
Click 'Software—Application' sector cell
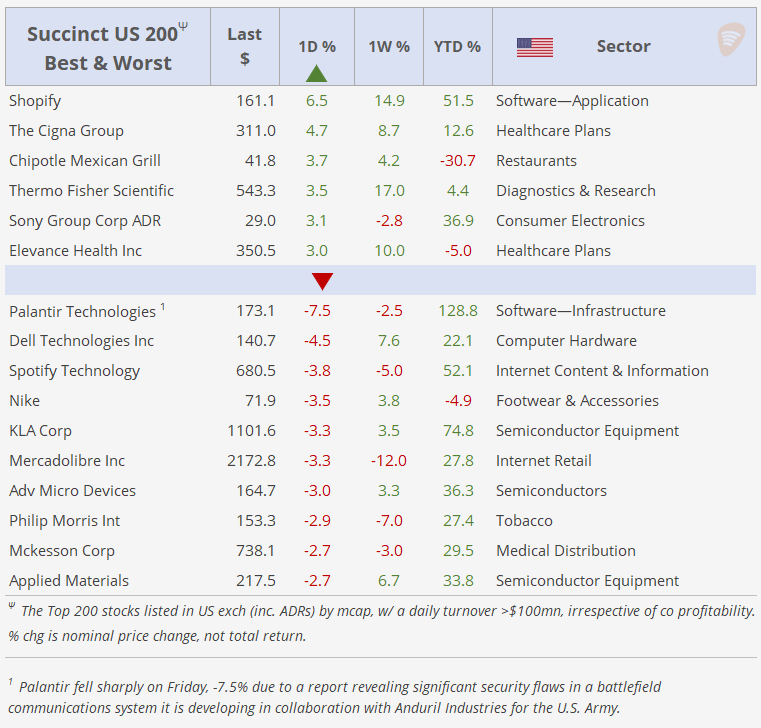point(572,101)
